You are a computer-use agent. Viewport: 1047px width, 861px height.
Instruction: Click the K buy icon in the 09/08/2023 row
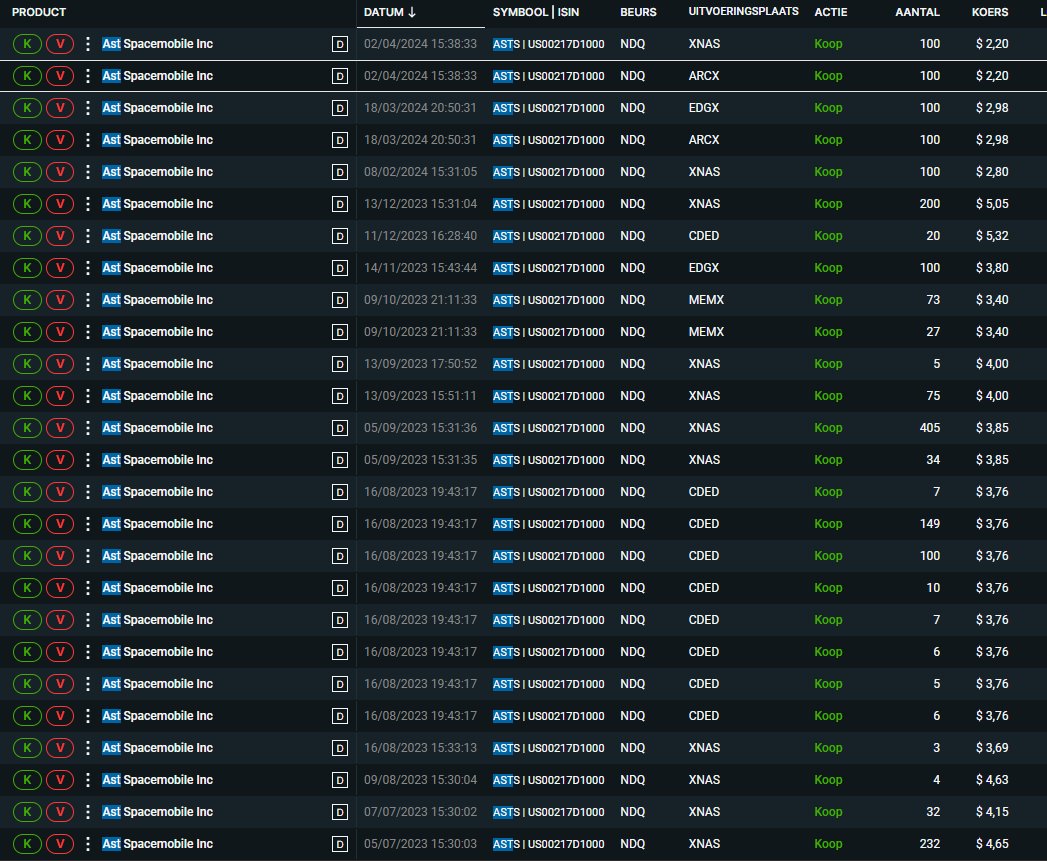(x=27, y=780)
